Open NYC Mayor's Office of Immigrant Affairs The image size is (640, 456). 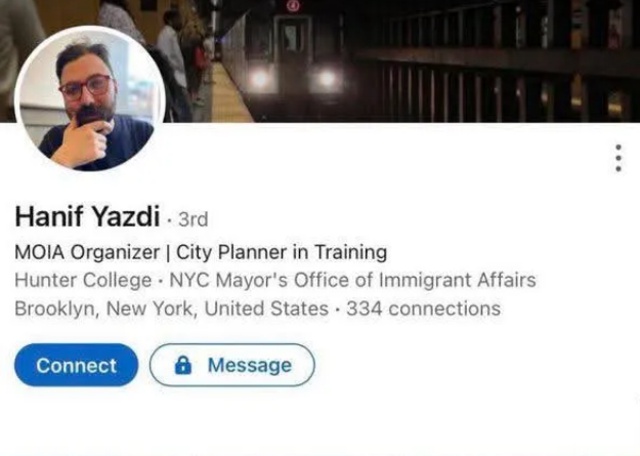click(x=353, y=280)
